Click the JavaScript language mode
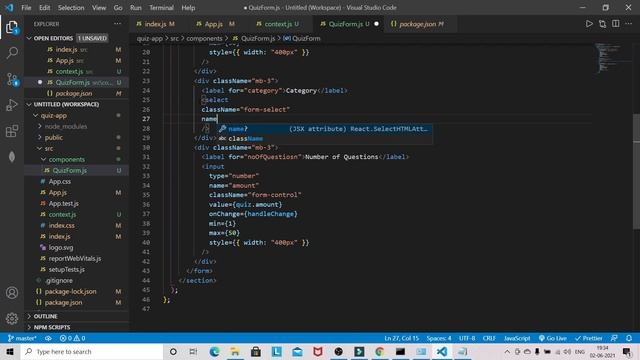Image resolution: width=640 pixels, height=360 pixels. [517, 338]
